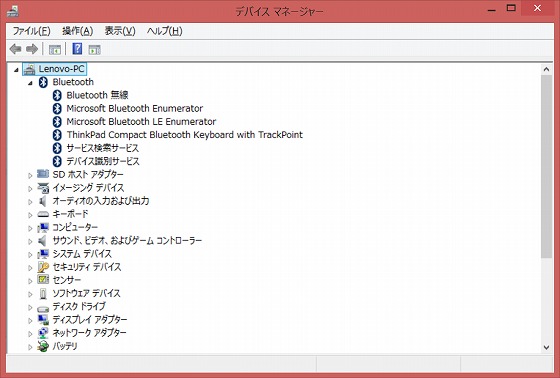Click the サービス検索サービス Bluetooth icon
Viewport: 560px width, 378px height.
57,148
